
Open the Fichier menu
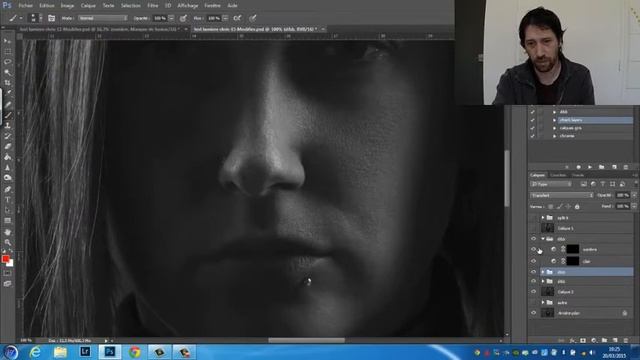(25, 6)
